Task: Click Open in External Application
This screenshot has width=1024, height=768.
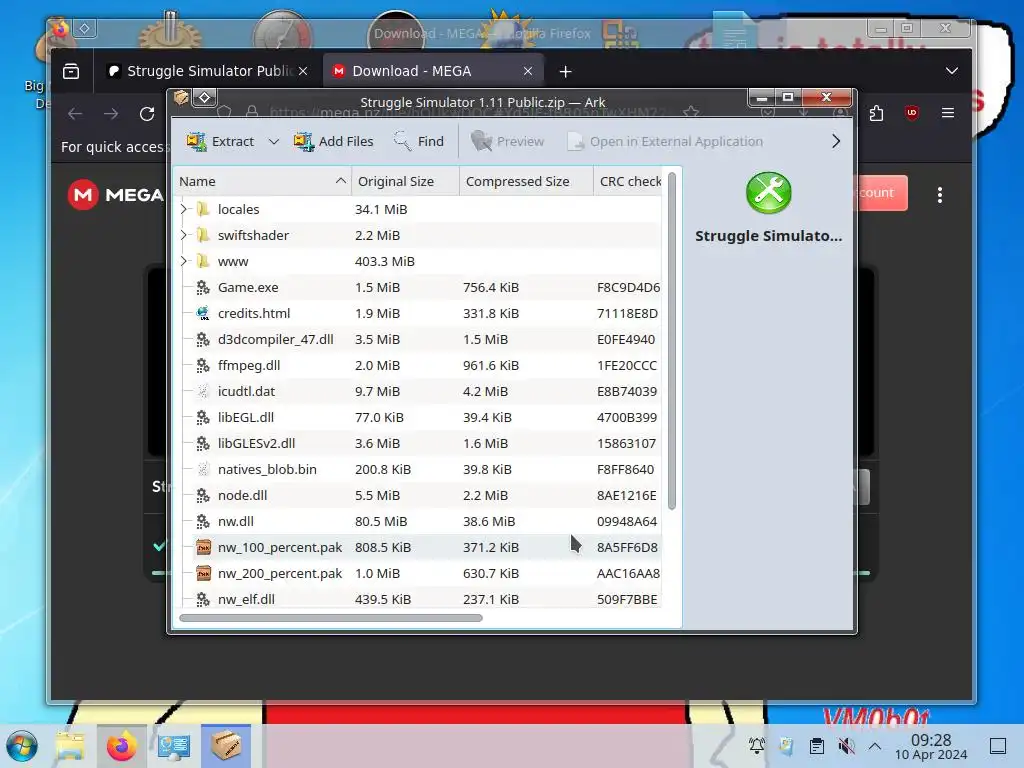Action: coord(665,141)
